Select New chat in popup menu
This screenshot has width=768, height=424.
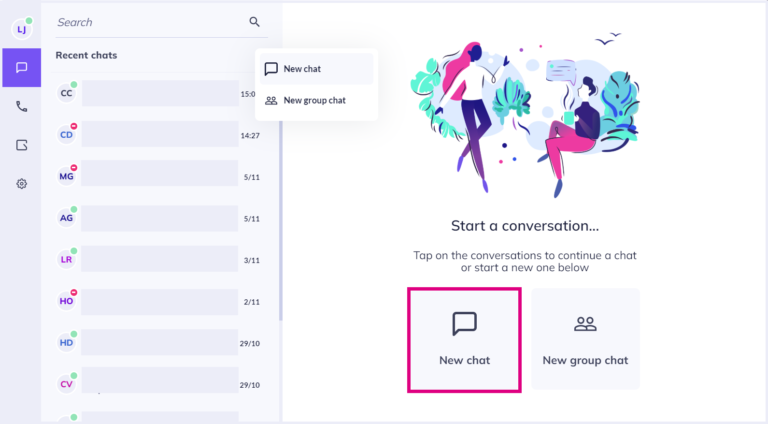pos(316,69)
